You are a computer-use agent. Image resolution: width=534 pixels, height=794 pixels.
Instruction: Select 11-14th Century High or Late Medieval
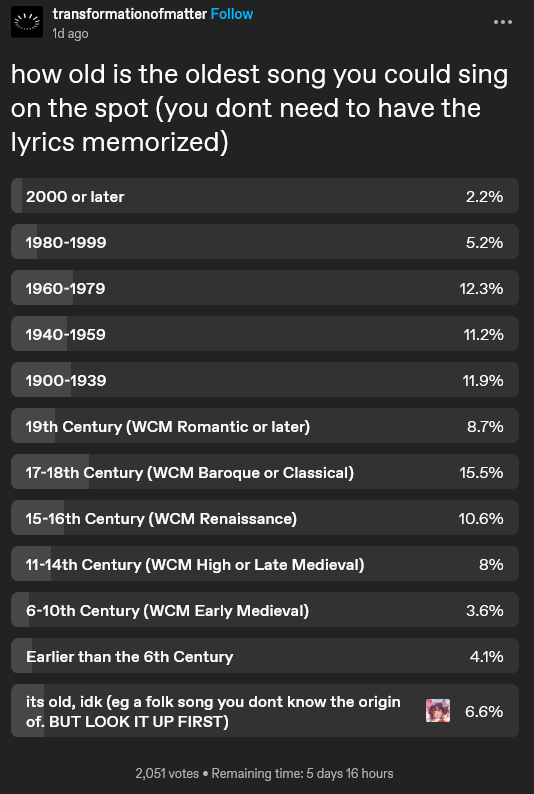[x=265, y=564]
